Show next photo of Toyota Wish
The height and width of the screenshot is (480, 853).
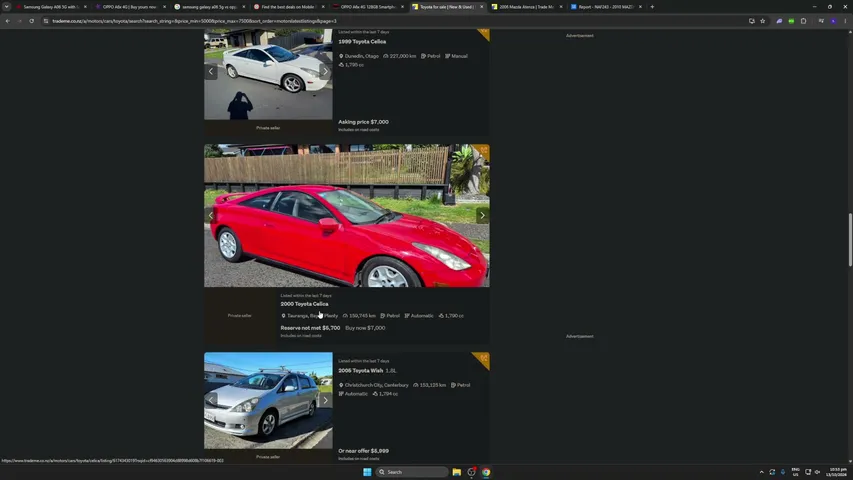click(x=325, y=401)
